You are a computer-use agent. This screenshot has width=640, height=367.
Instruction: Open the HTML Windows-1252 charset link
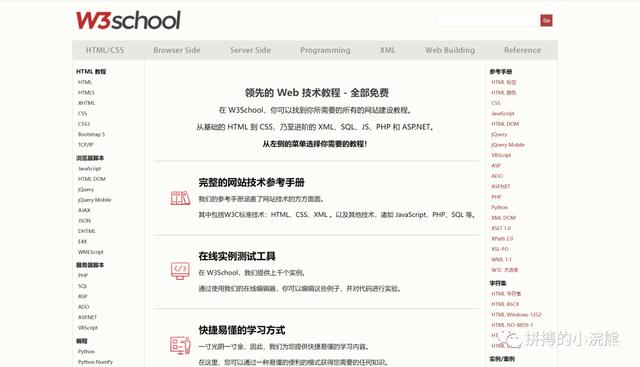tap(516, 314)
